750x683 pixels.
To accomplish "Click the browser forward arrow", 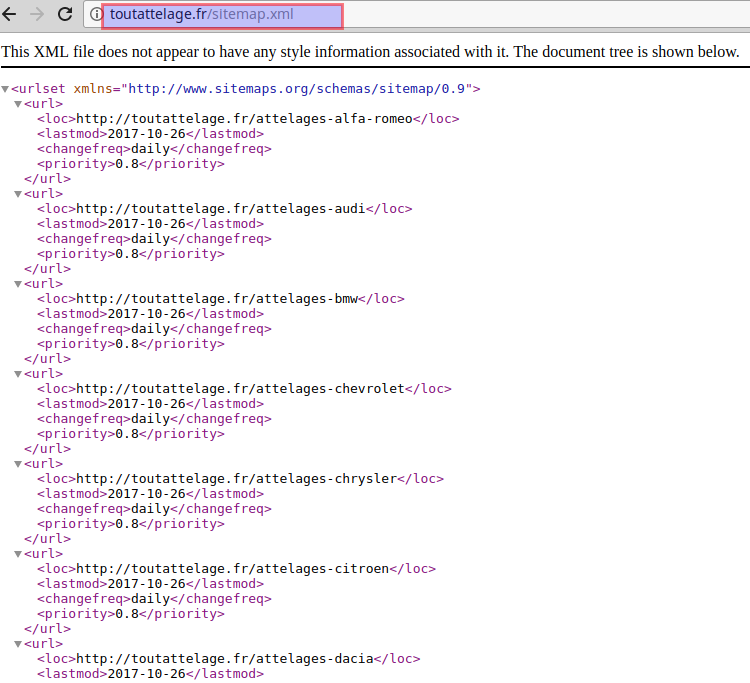I will 38,15.
